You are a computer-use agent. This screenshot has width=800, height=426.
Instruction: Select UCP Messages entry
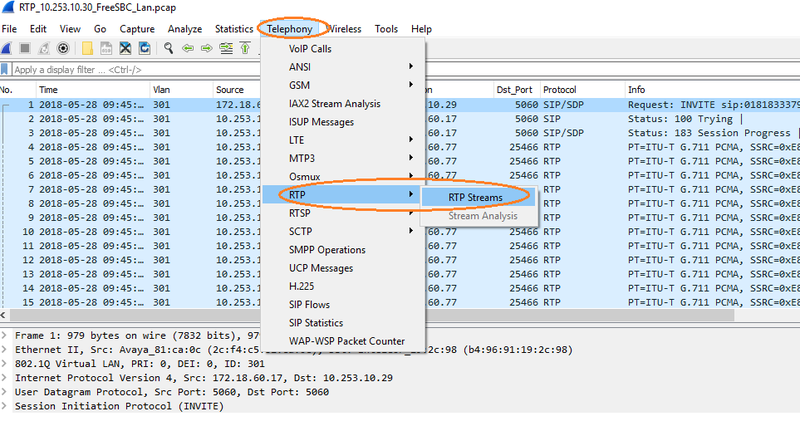pyautogui.click(x=343, y=268)
